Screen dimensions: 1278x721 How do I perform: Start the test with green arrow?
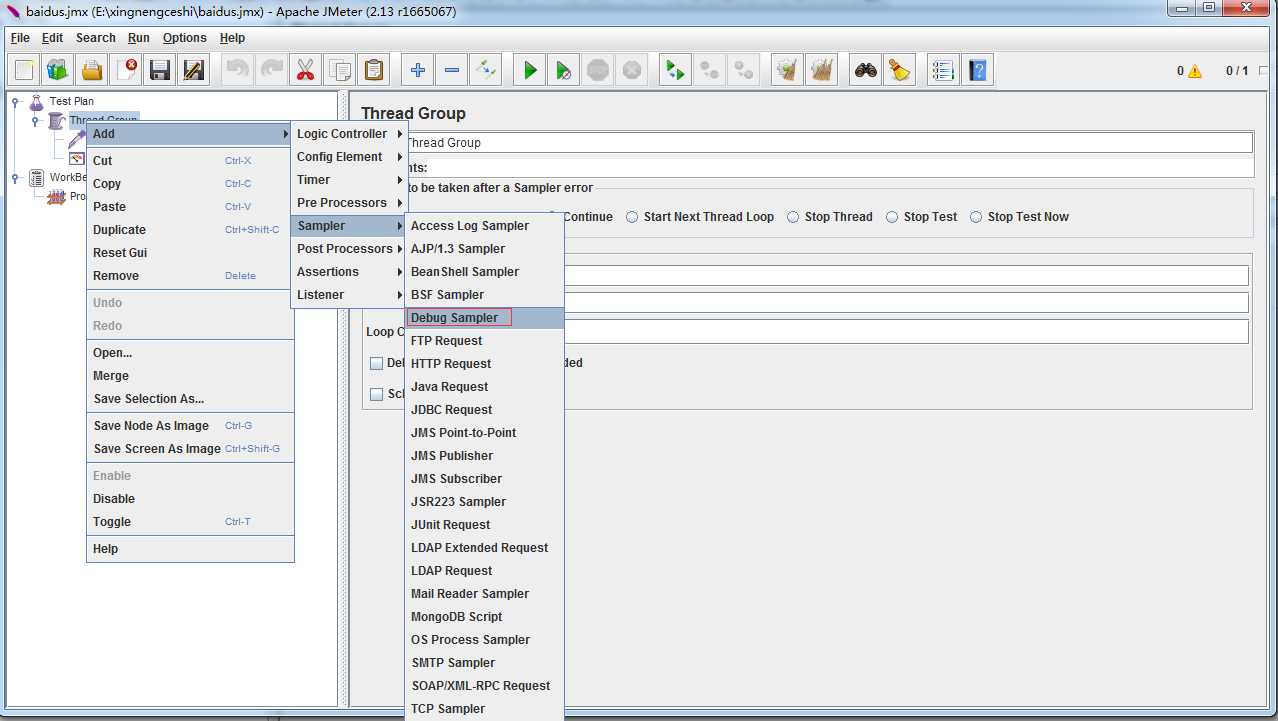click(530, 70)
